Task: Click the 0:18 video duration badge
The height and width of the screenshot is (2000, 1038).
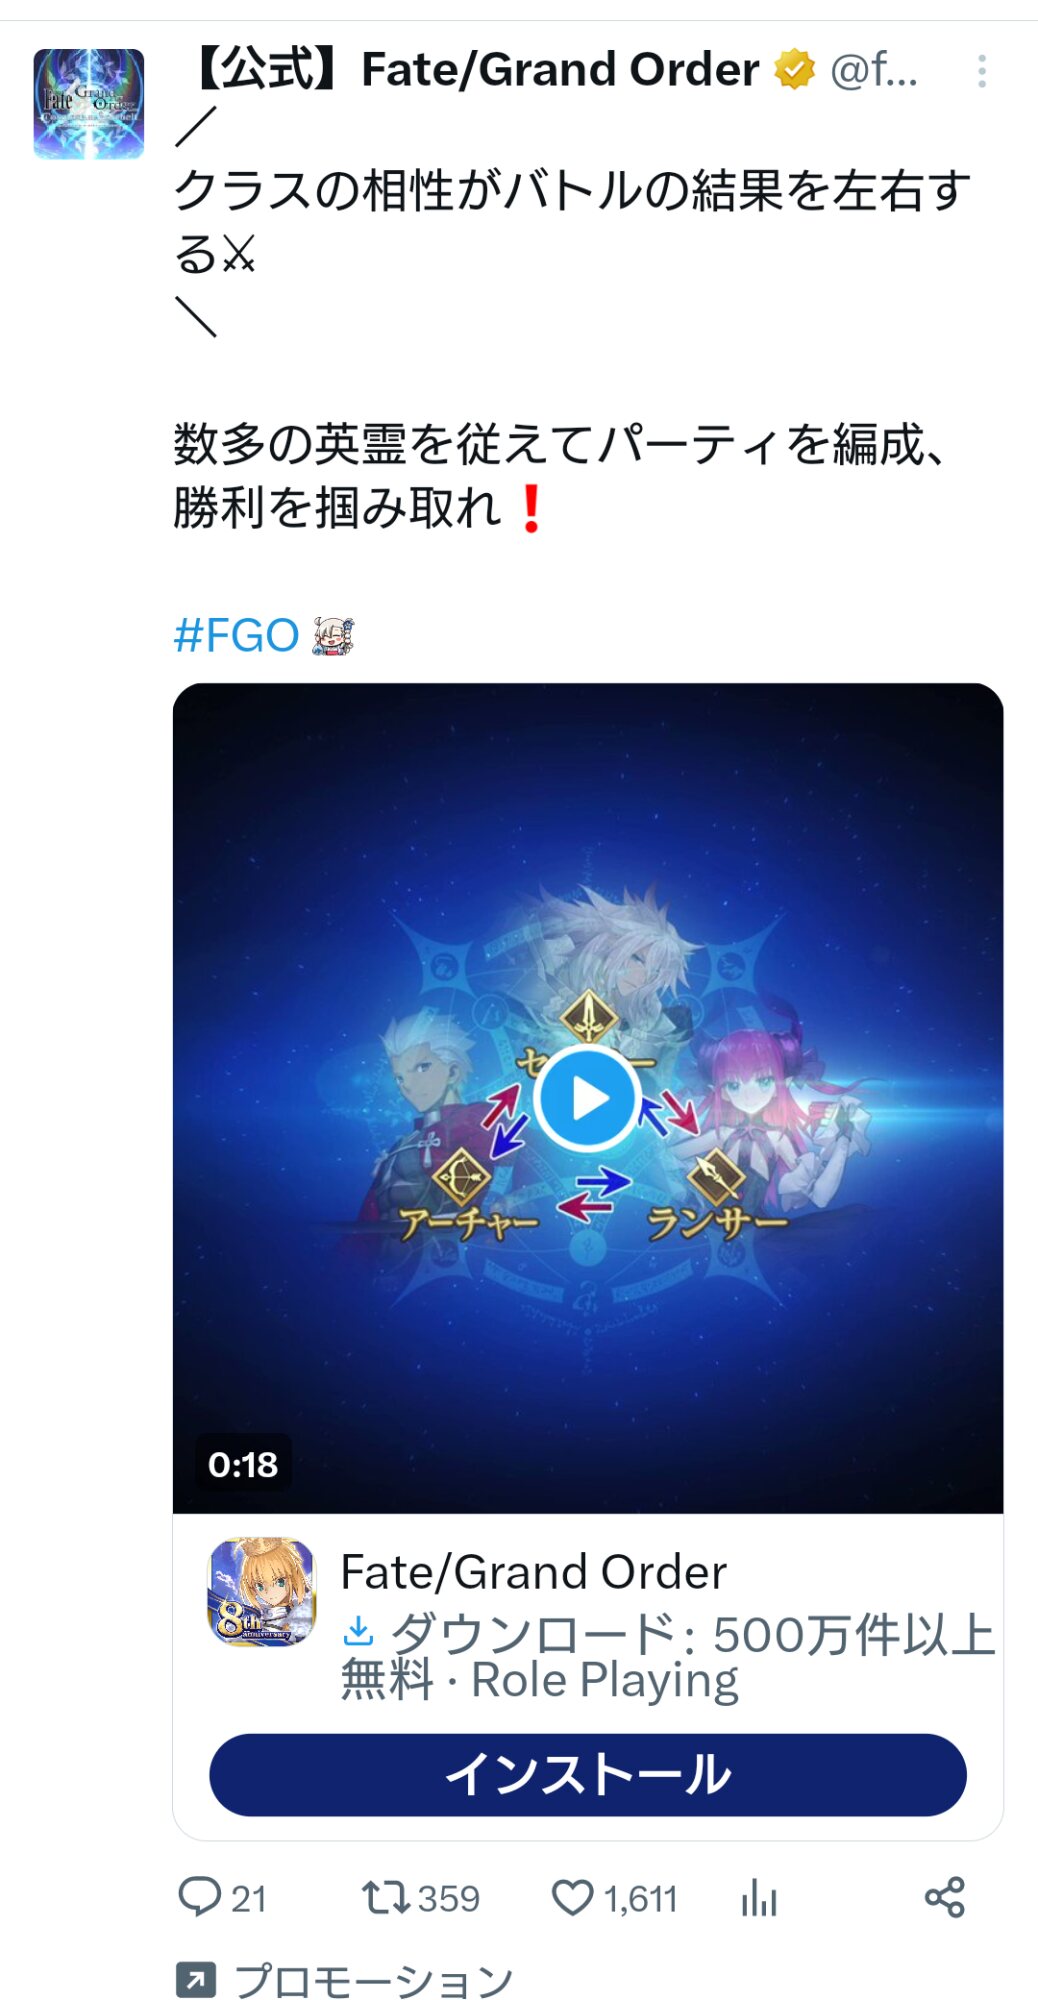Action: [x=243, y=1464]
